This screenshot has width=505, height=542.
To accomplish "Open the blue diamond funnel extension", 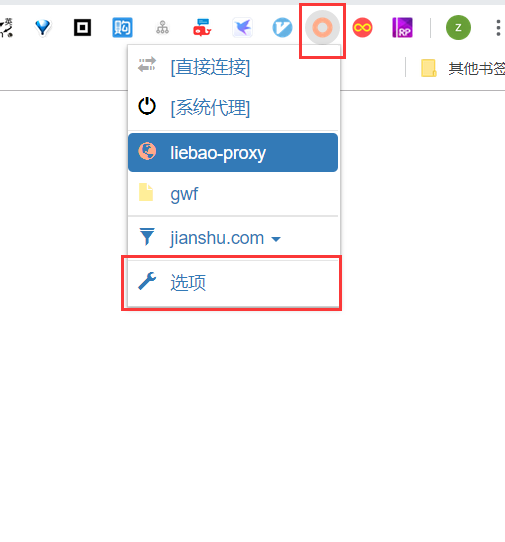I will [43, 27].
